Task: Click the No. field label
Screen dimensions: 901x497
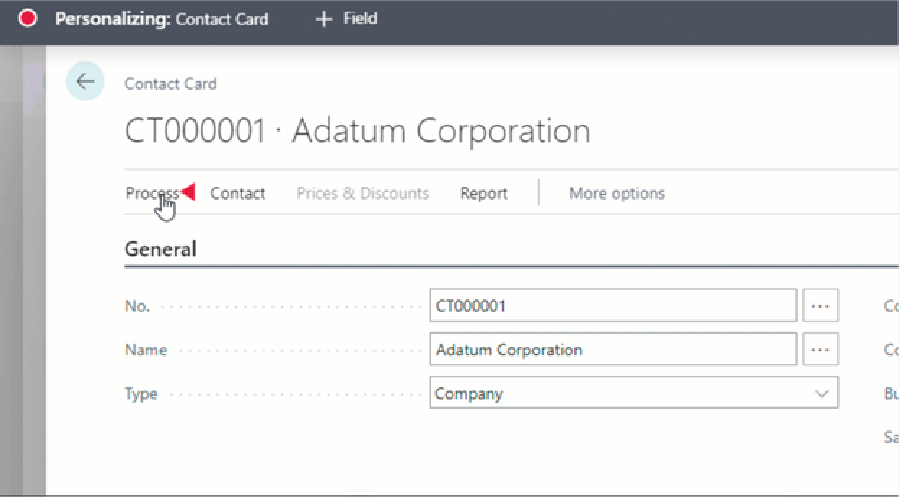Action: [137, 306]
